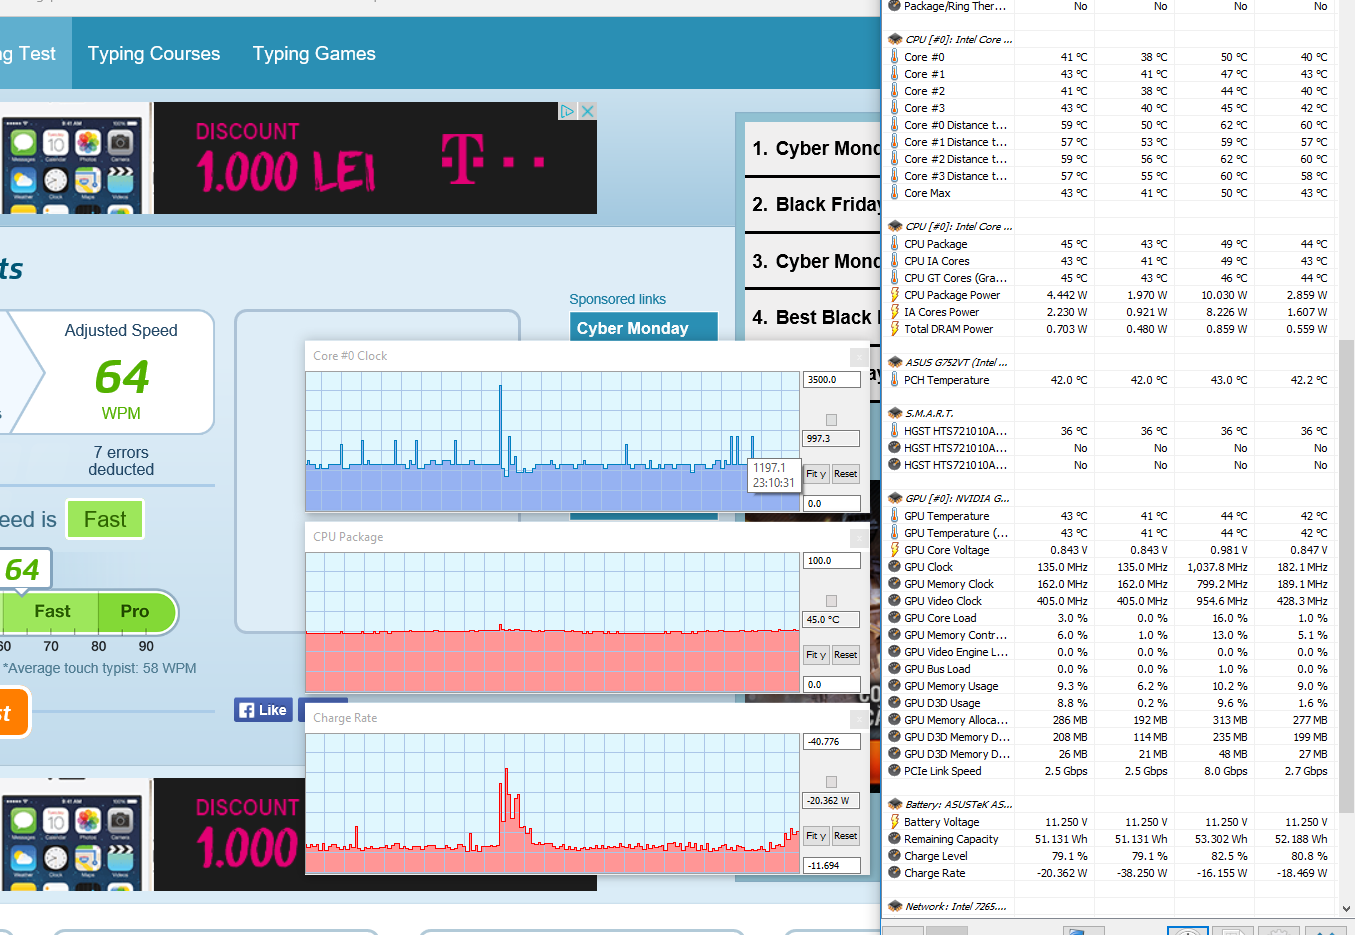Toggle the checkbox in the CPU Package graph
1355x935 pixels.
pos(831,601)
